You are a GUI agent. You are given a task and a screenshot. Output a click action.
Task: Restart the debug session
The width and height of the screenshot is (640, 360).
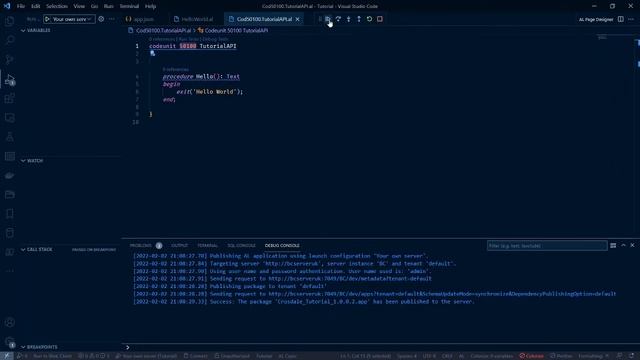369,19
